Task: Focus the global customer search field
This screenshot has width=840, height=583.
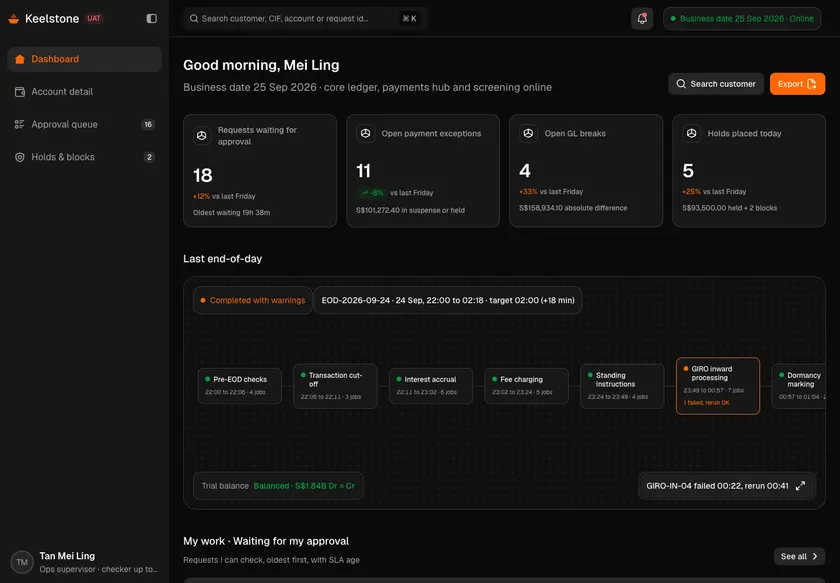Action: click(304, 19)
